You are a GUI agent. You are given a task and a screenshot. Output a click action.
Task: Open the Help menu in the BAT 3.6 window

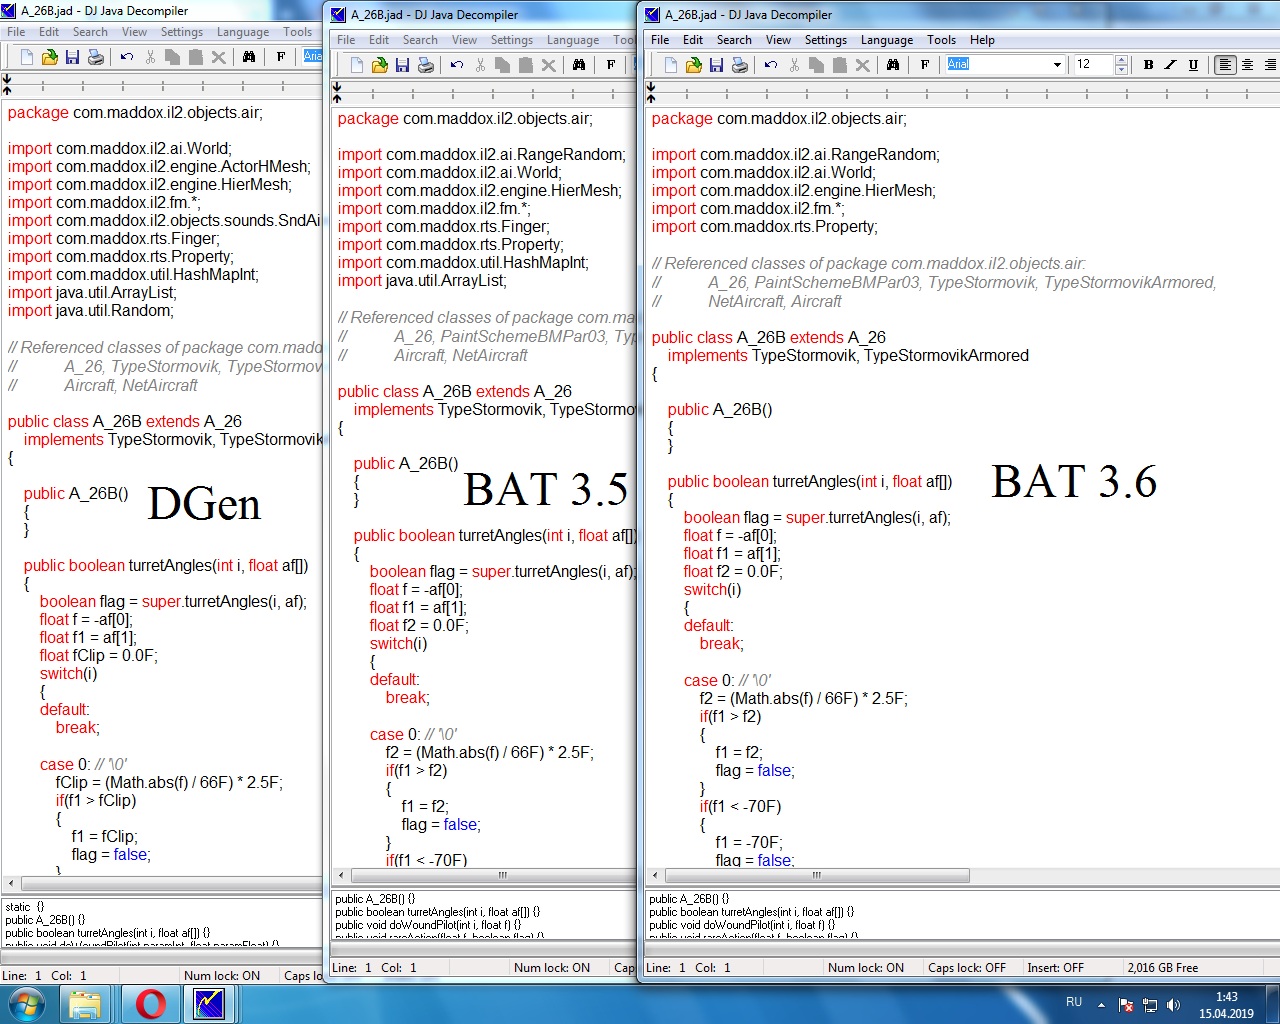coord(982,40)
